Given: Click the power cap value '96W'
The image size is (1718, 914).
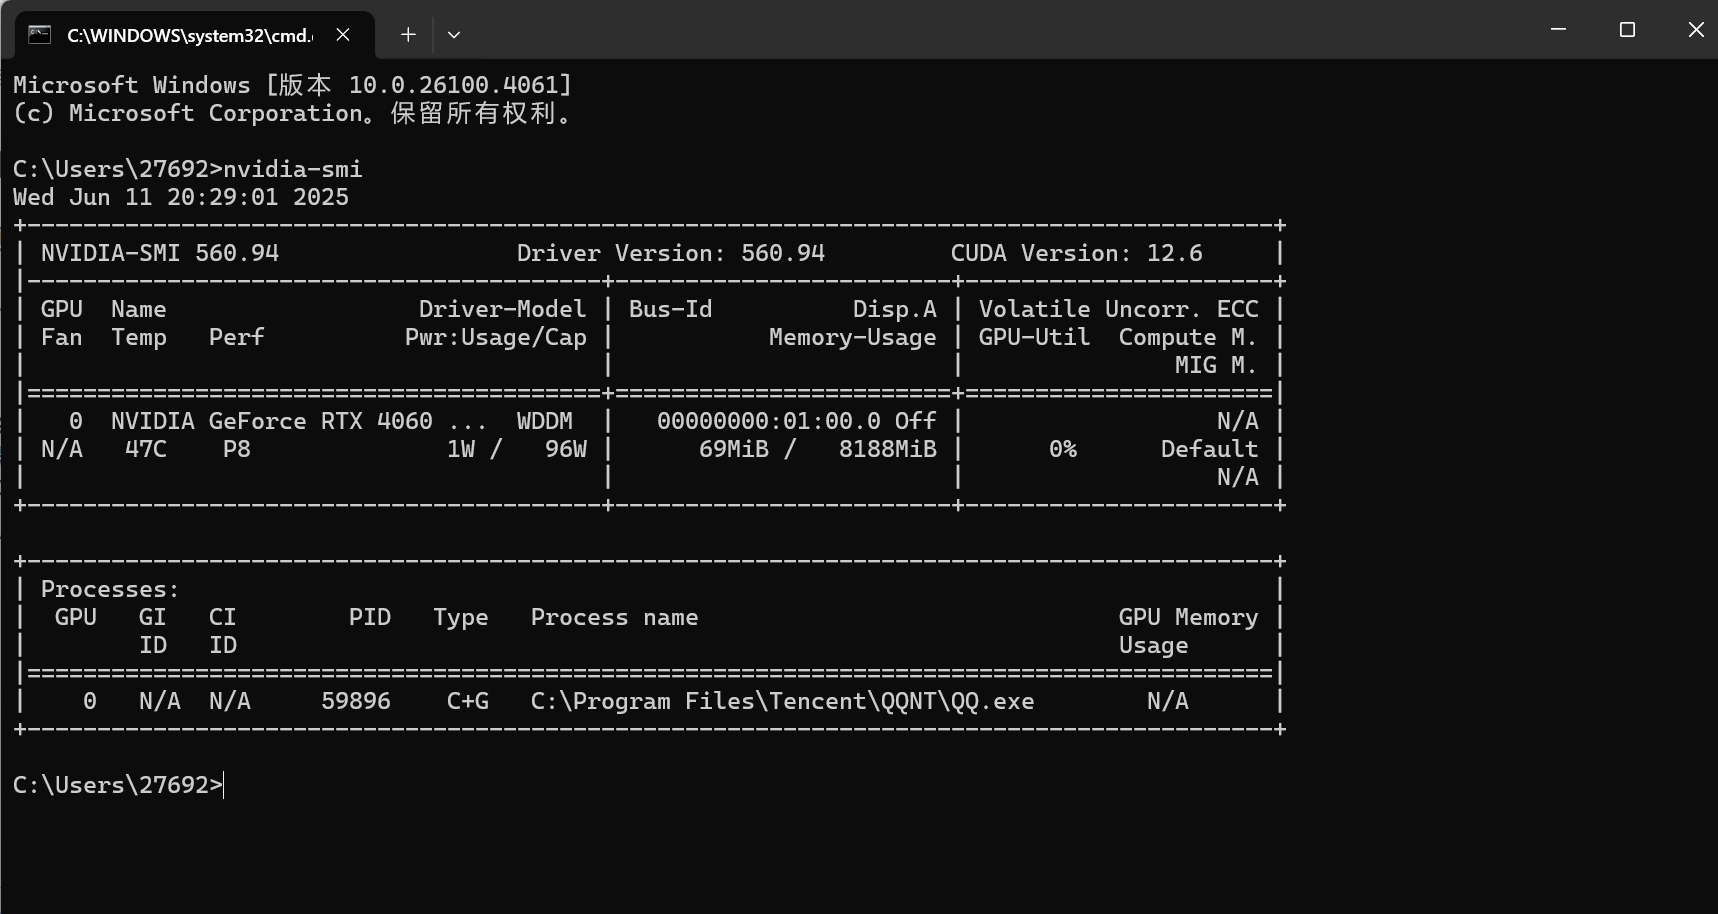Looking at the screenshot, I should click(x=566, y=449).
